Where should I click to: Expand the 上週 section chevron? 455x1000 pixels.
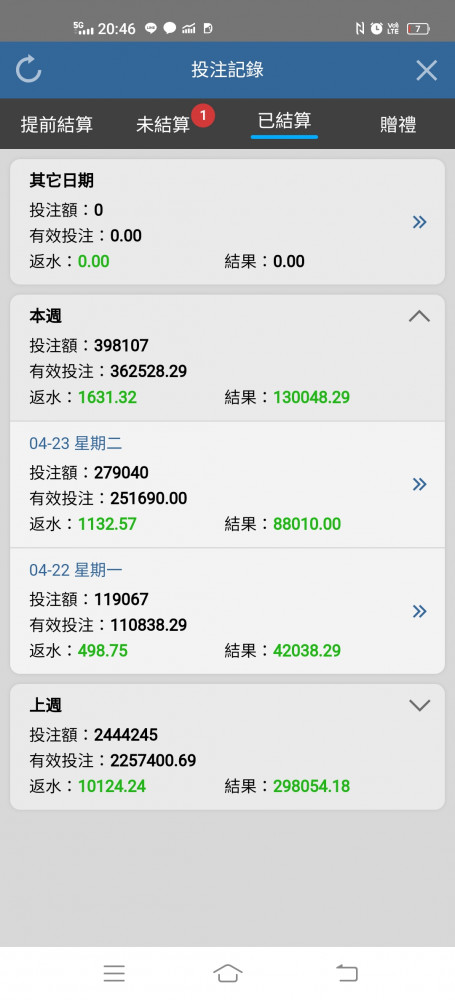click(419, 705)
